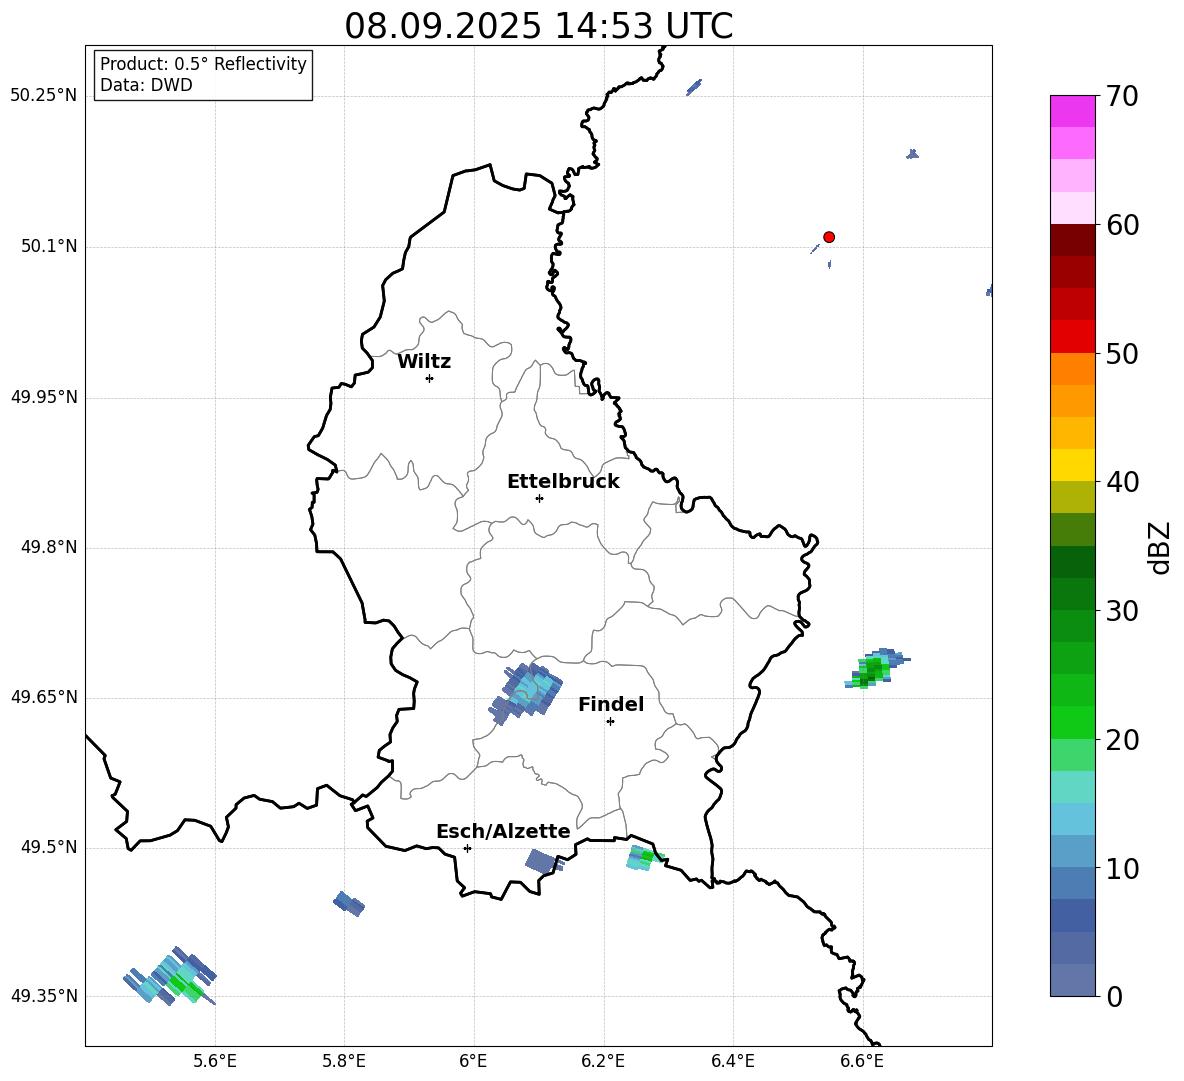Pick the bright red swatch just above 50 dBZ
This screenshot has height=1081, width=1184.
[x=1072, y=337]
